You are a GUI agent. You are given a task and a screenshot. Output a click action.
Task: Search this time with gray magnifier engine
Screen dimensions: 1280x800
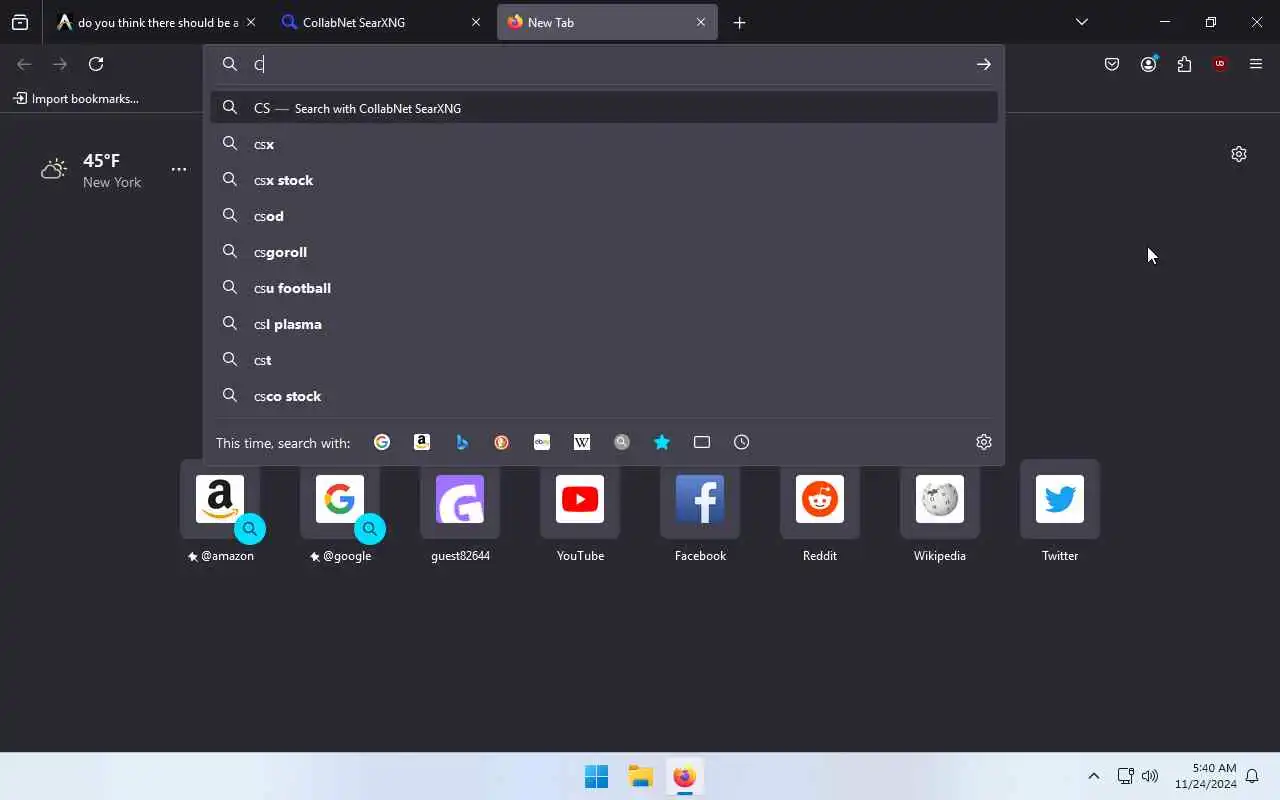[622, 442]
